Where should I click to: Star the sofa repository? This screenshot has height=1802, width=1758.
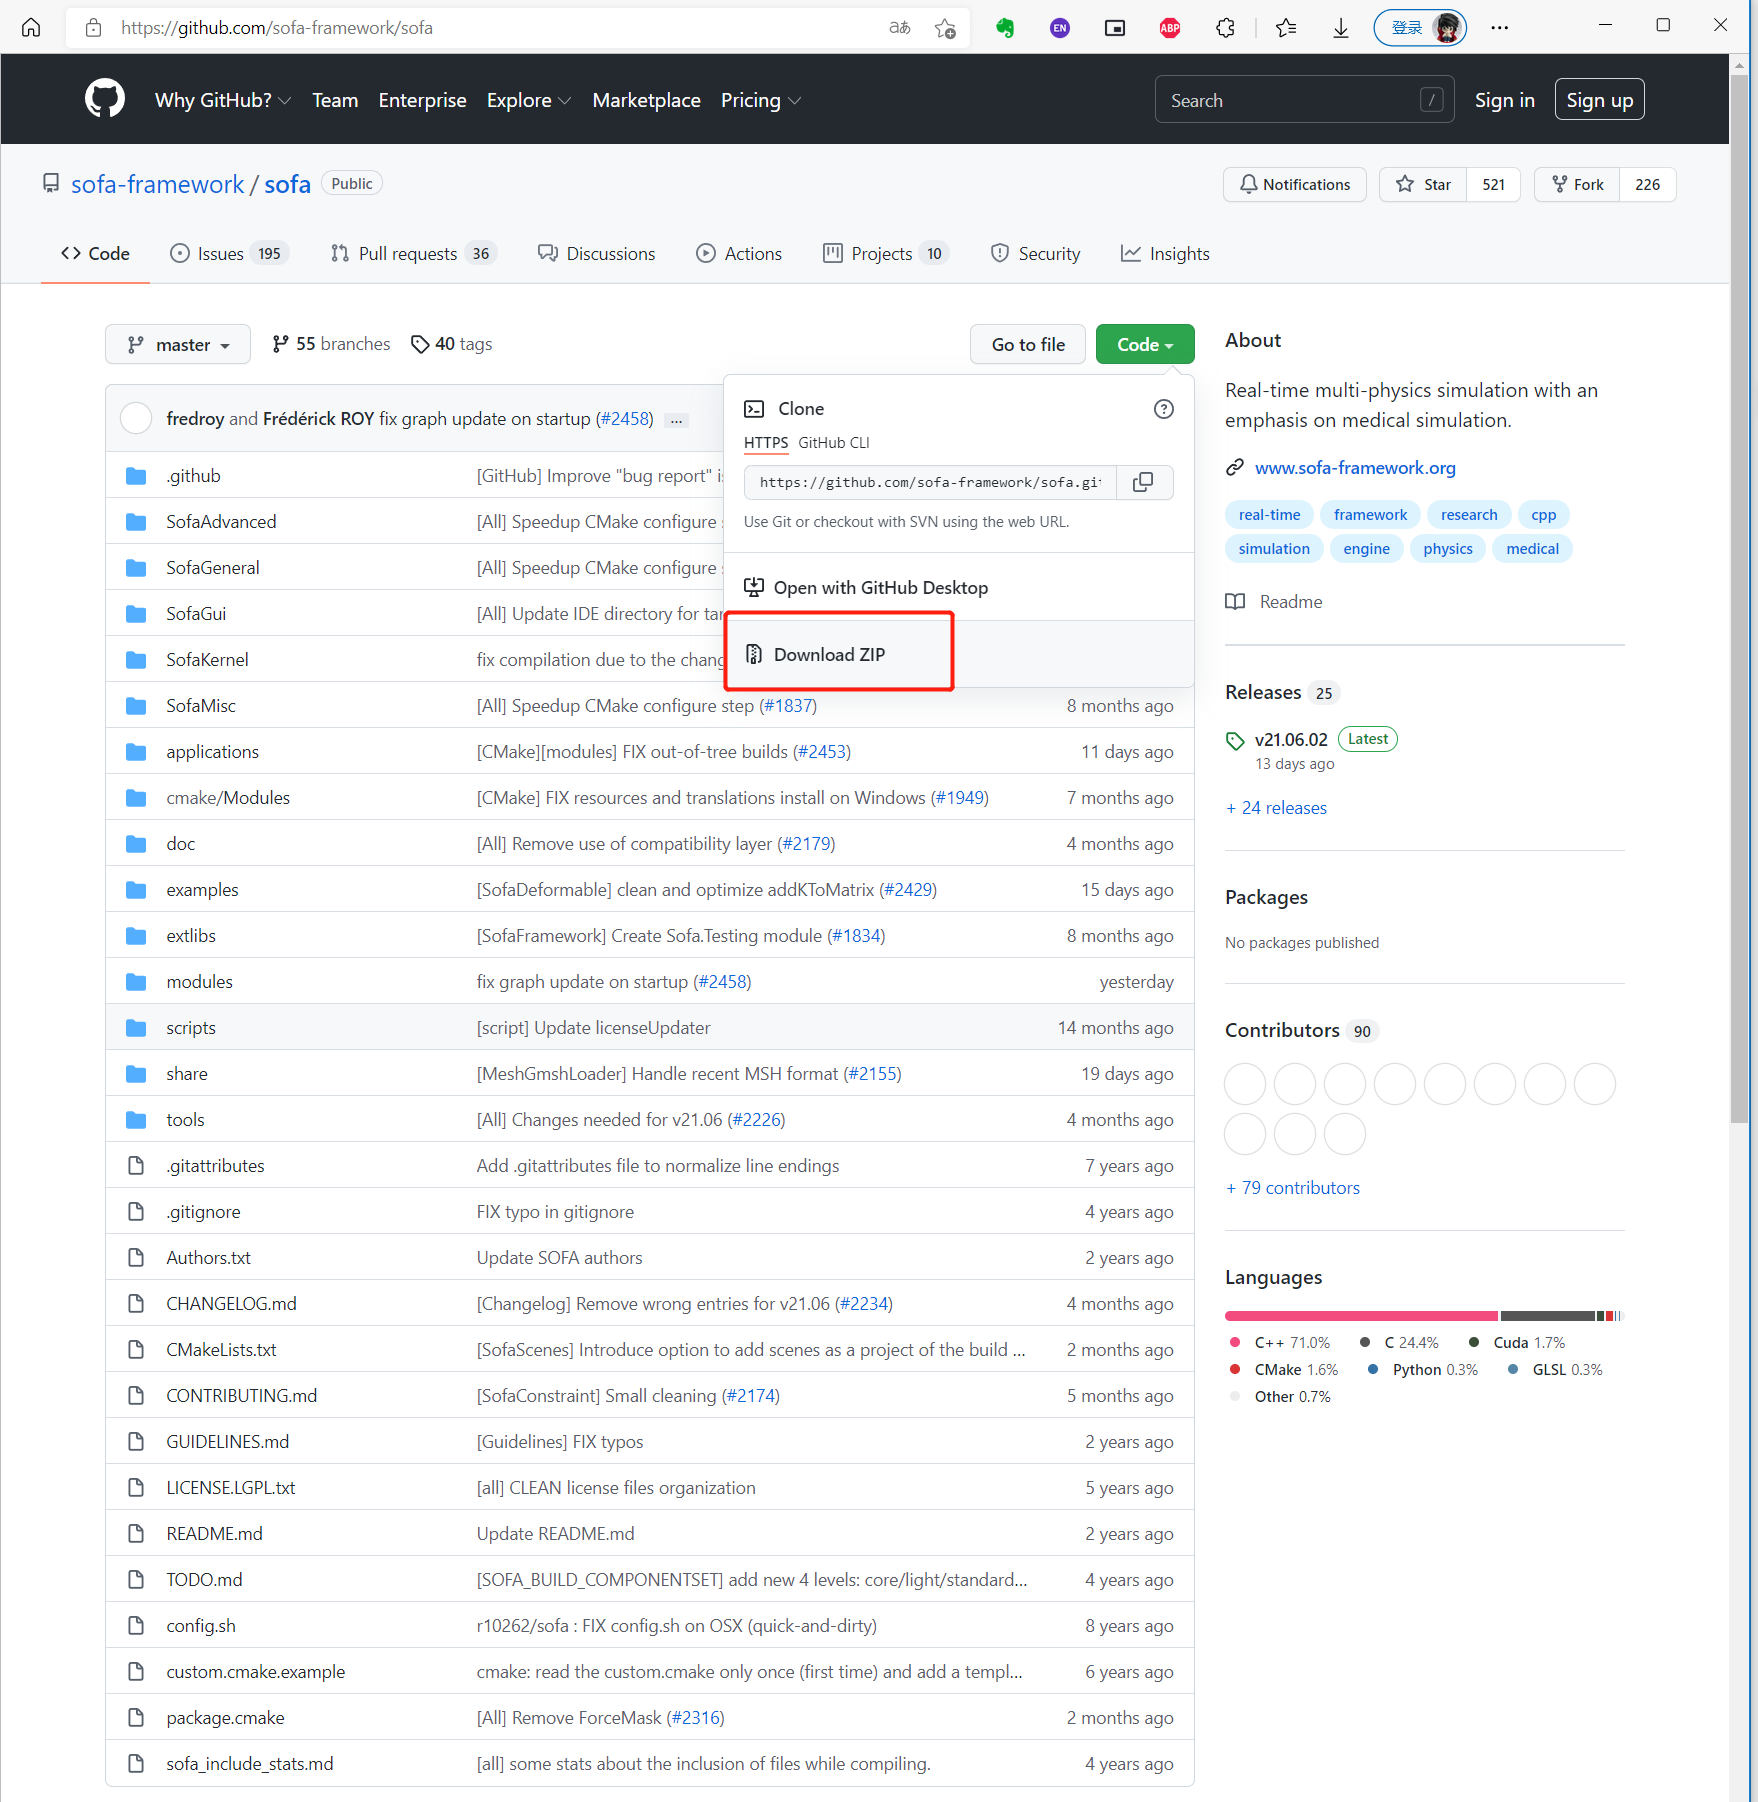[1422, 184]
